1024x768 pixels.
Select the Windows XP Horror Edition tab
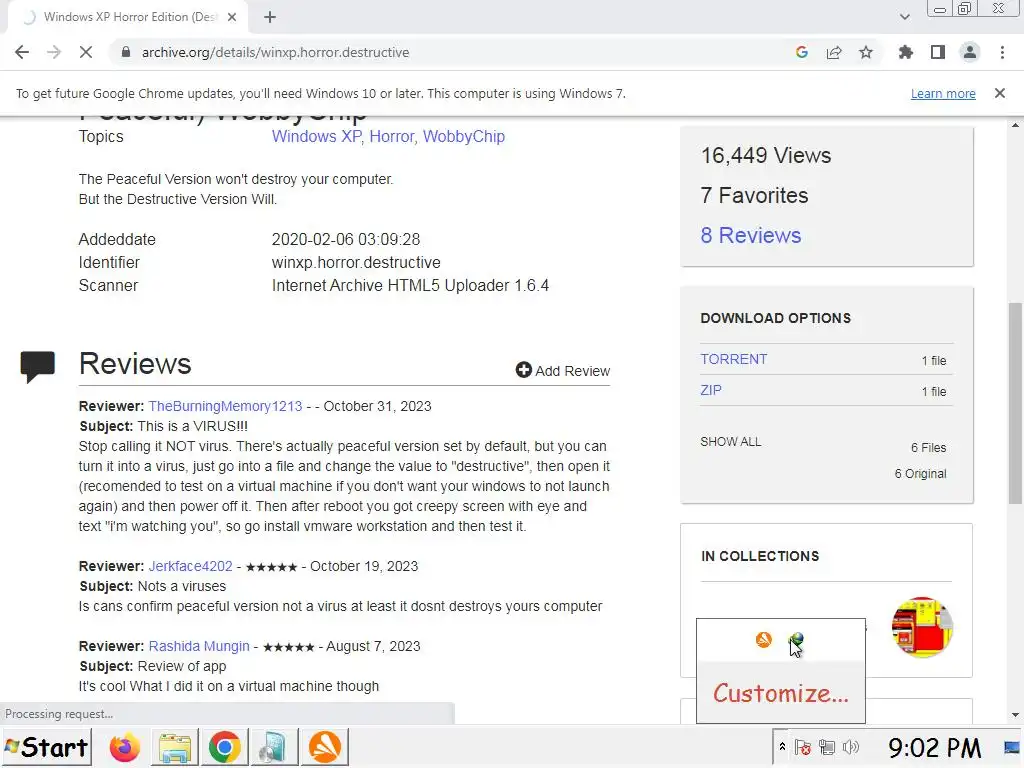[x=128, y=17]
